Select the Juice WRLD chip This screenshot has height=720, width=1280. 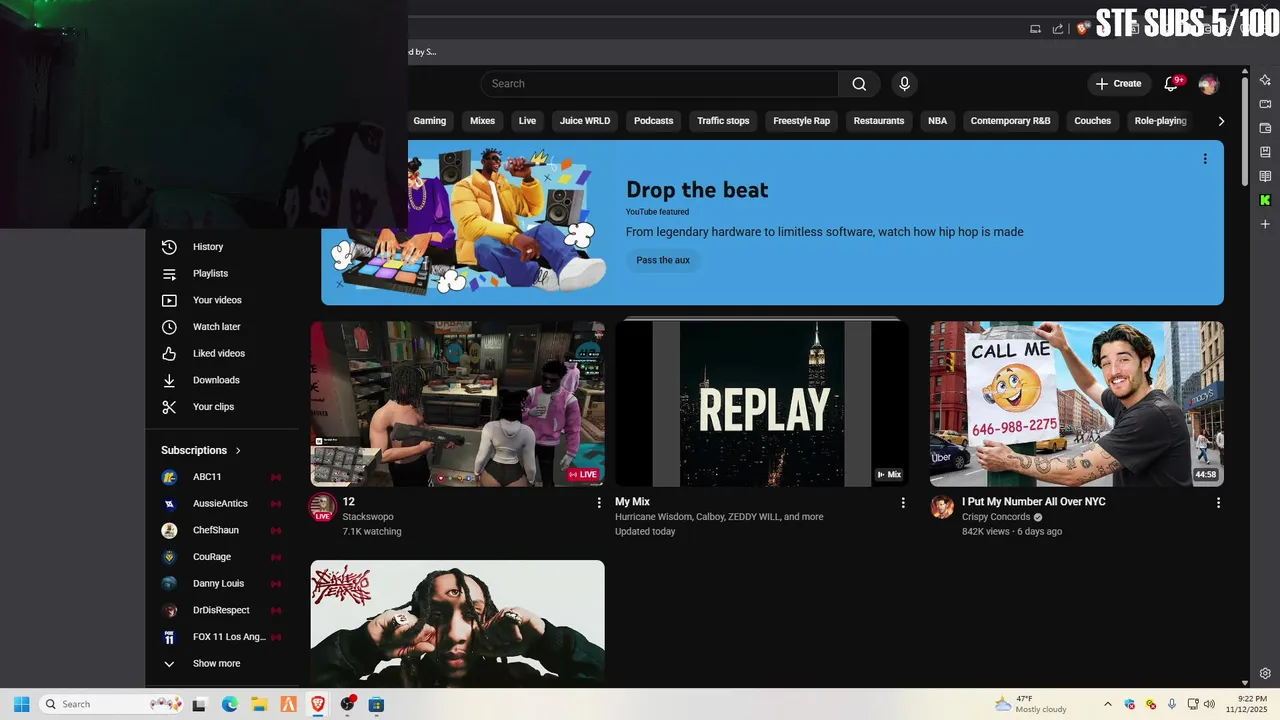tap(585, 121)
